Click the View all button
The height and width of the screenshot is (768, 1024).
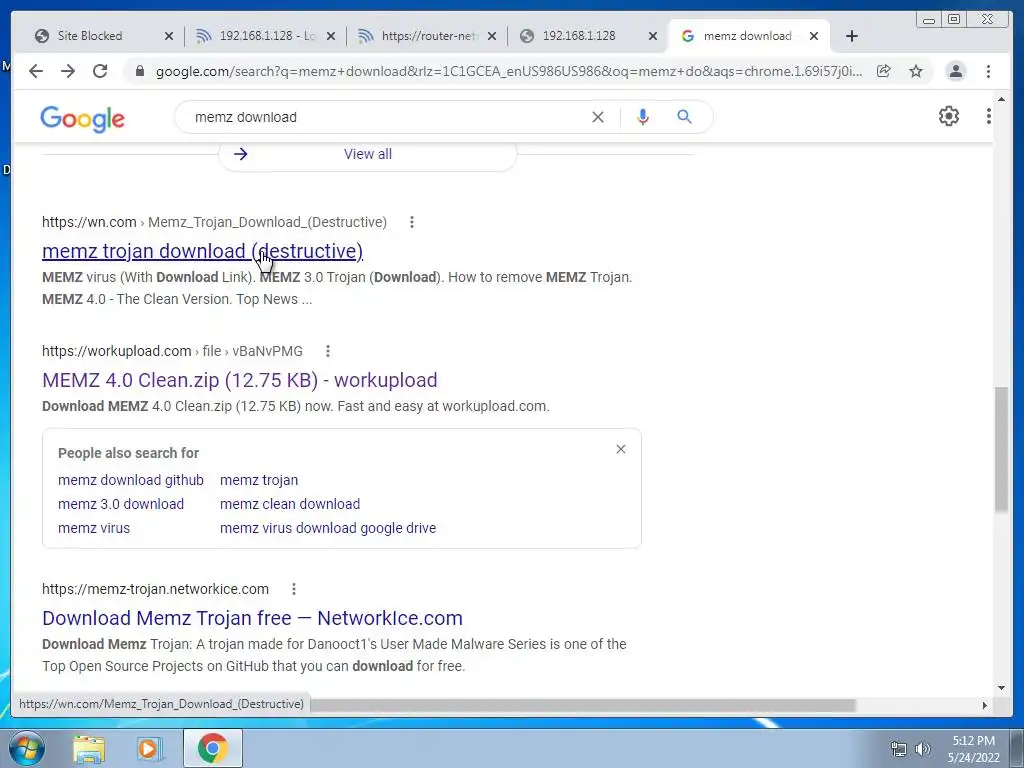coord(368,154)
